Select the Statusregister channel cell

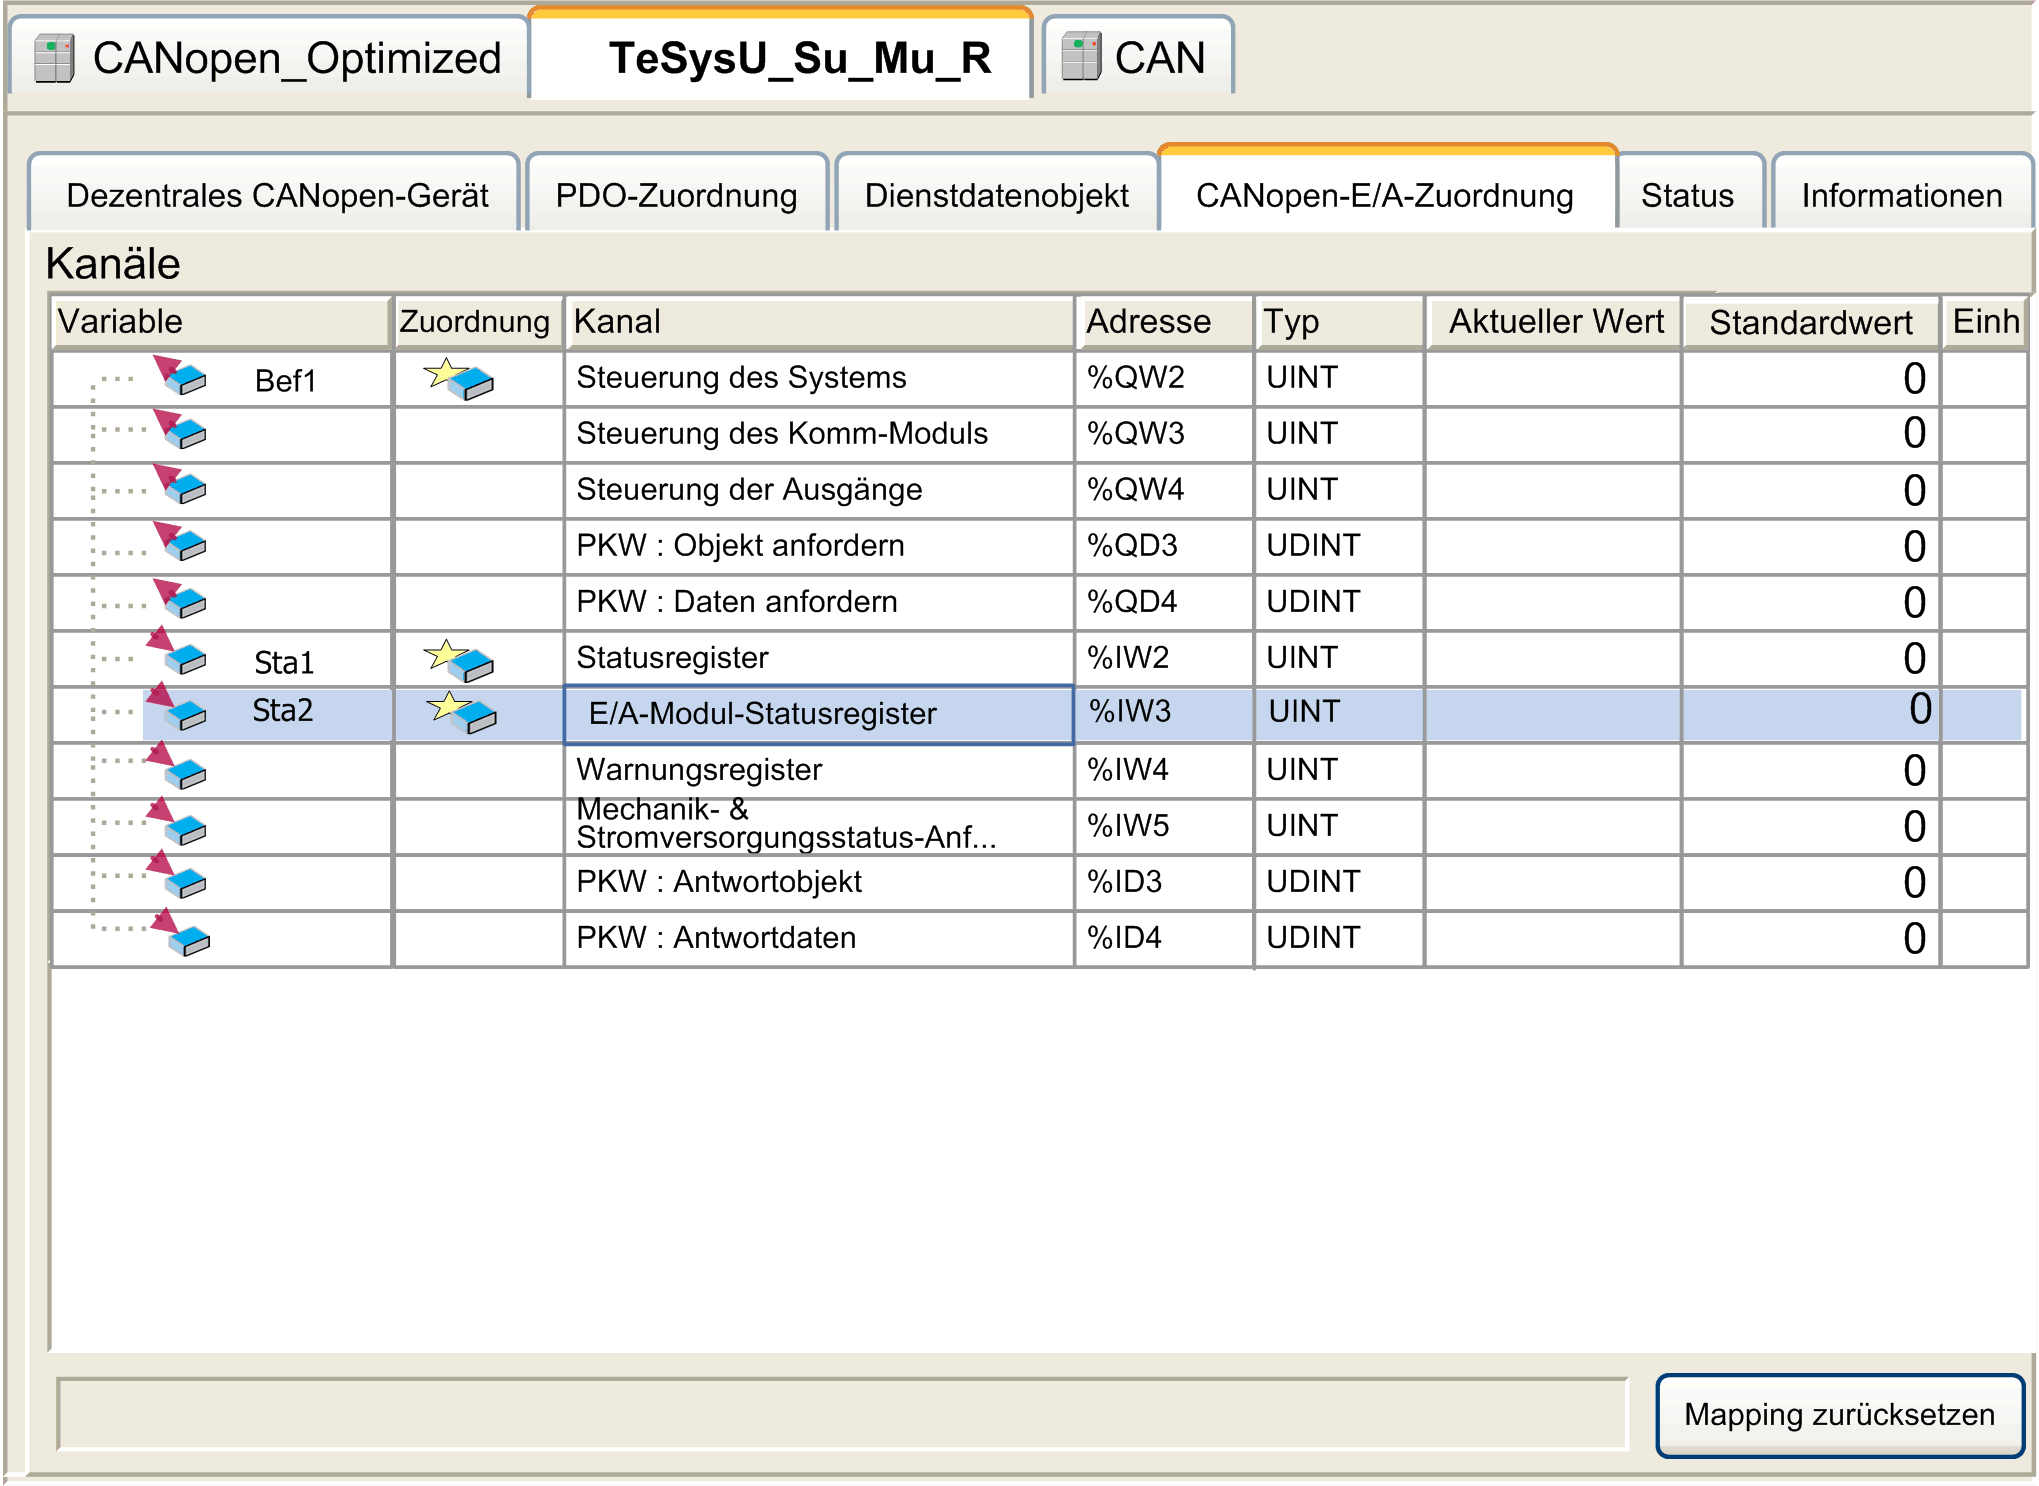pyautogui.click(x=819, y=658)
